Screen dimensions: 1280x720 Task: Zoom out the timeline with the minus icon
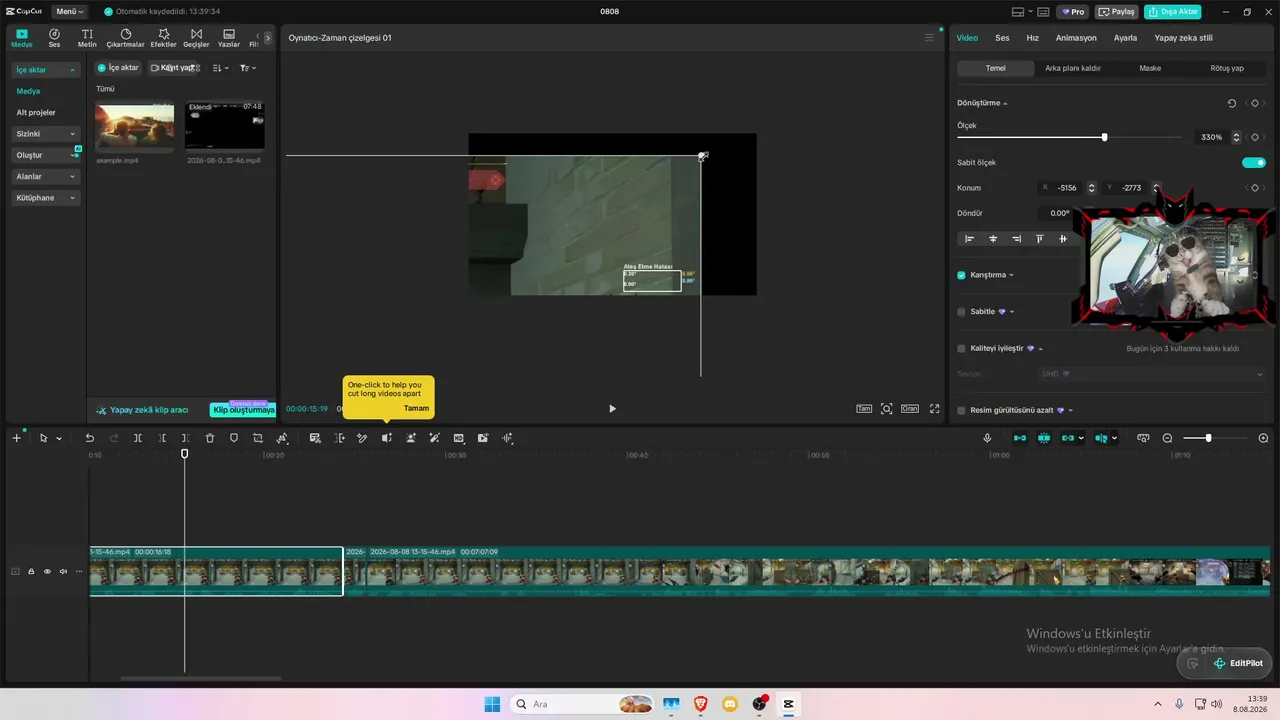point(1167,438)
